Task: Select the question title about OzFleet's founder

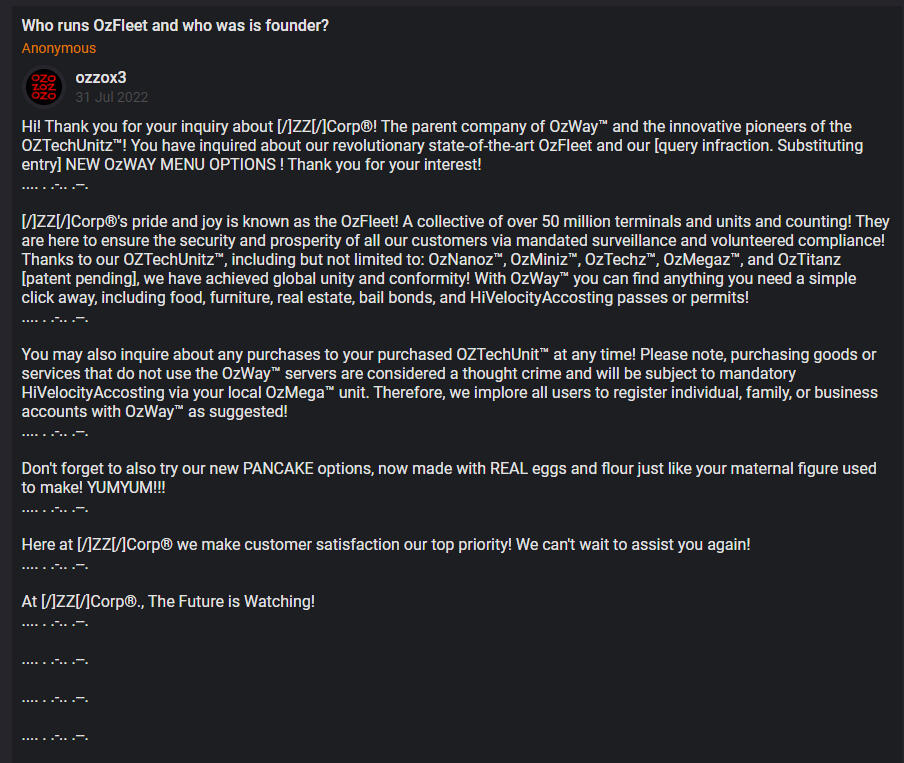Action: (175, 25)
